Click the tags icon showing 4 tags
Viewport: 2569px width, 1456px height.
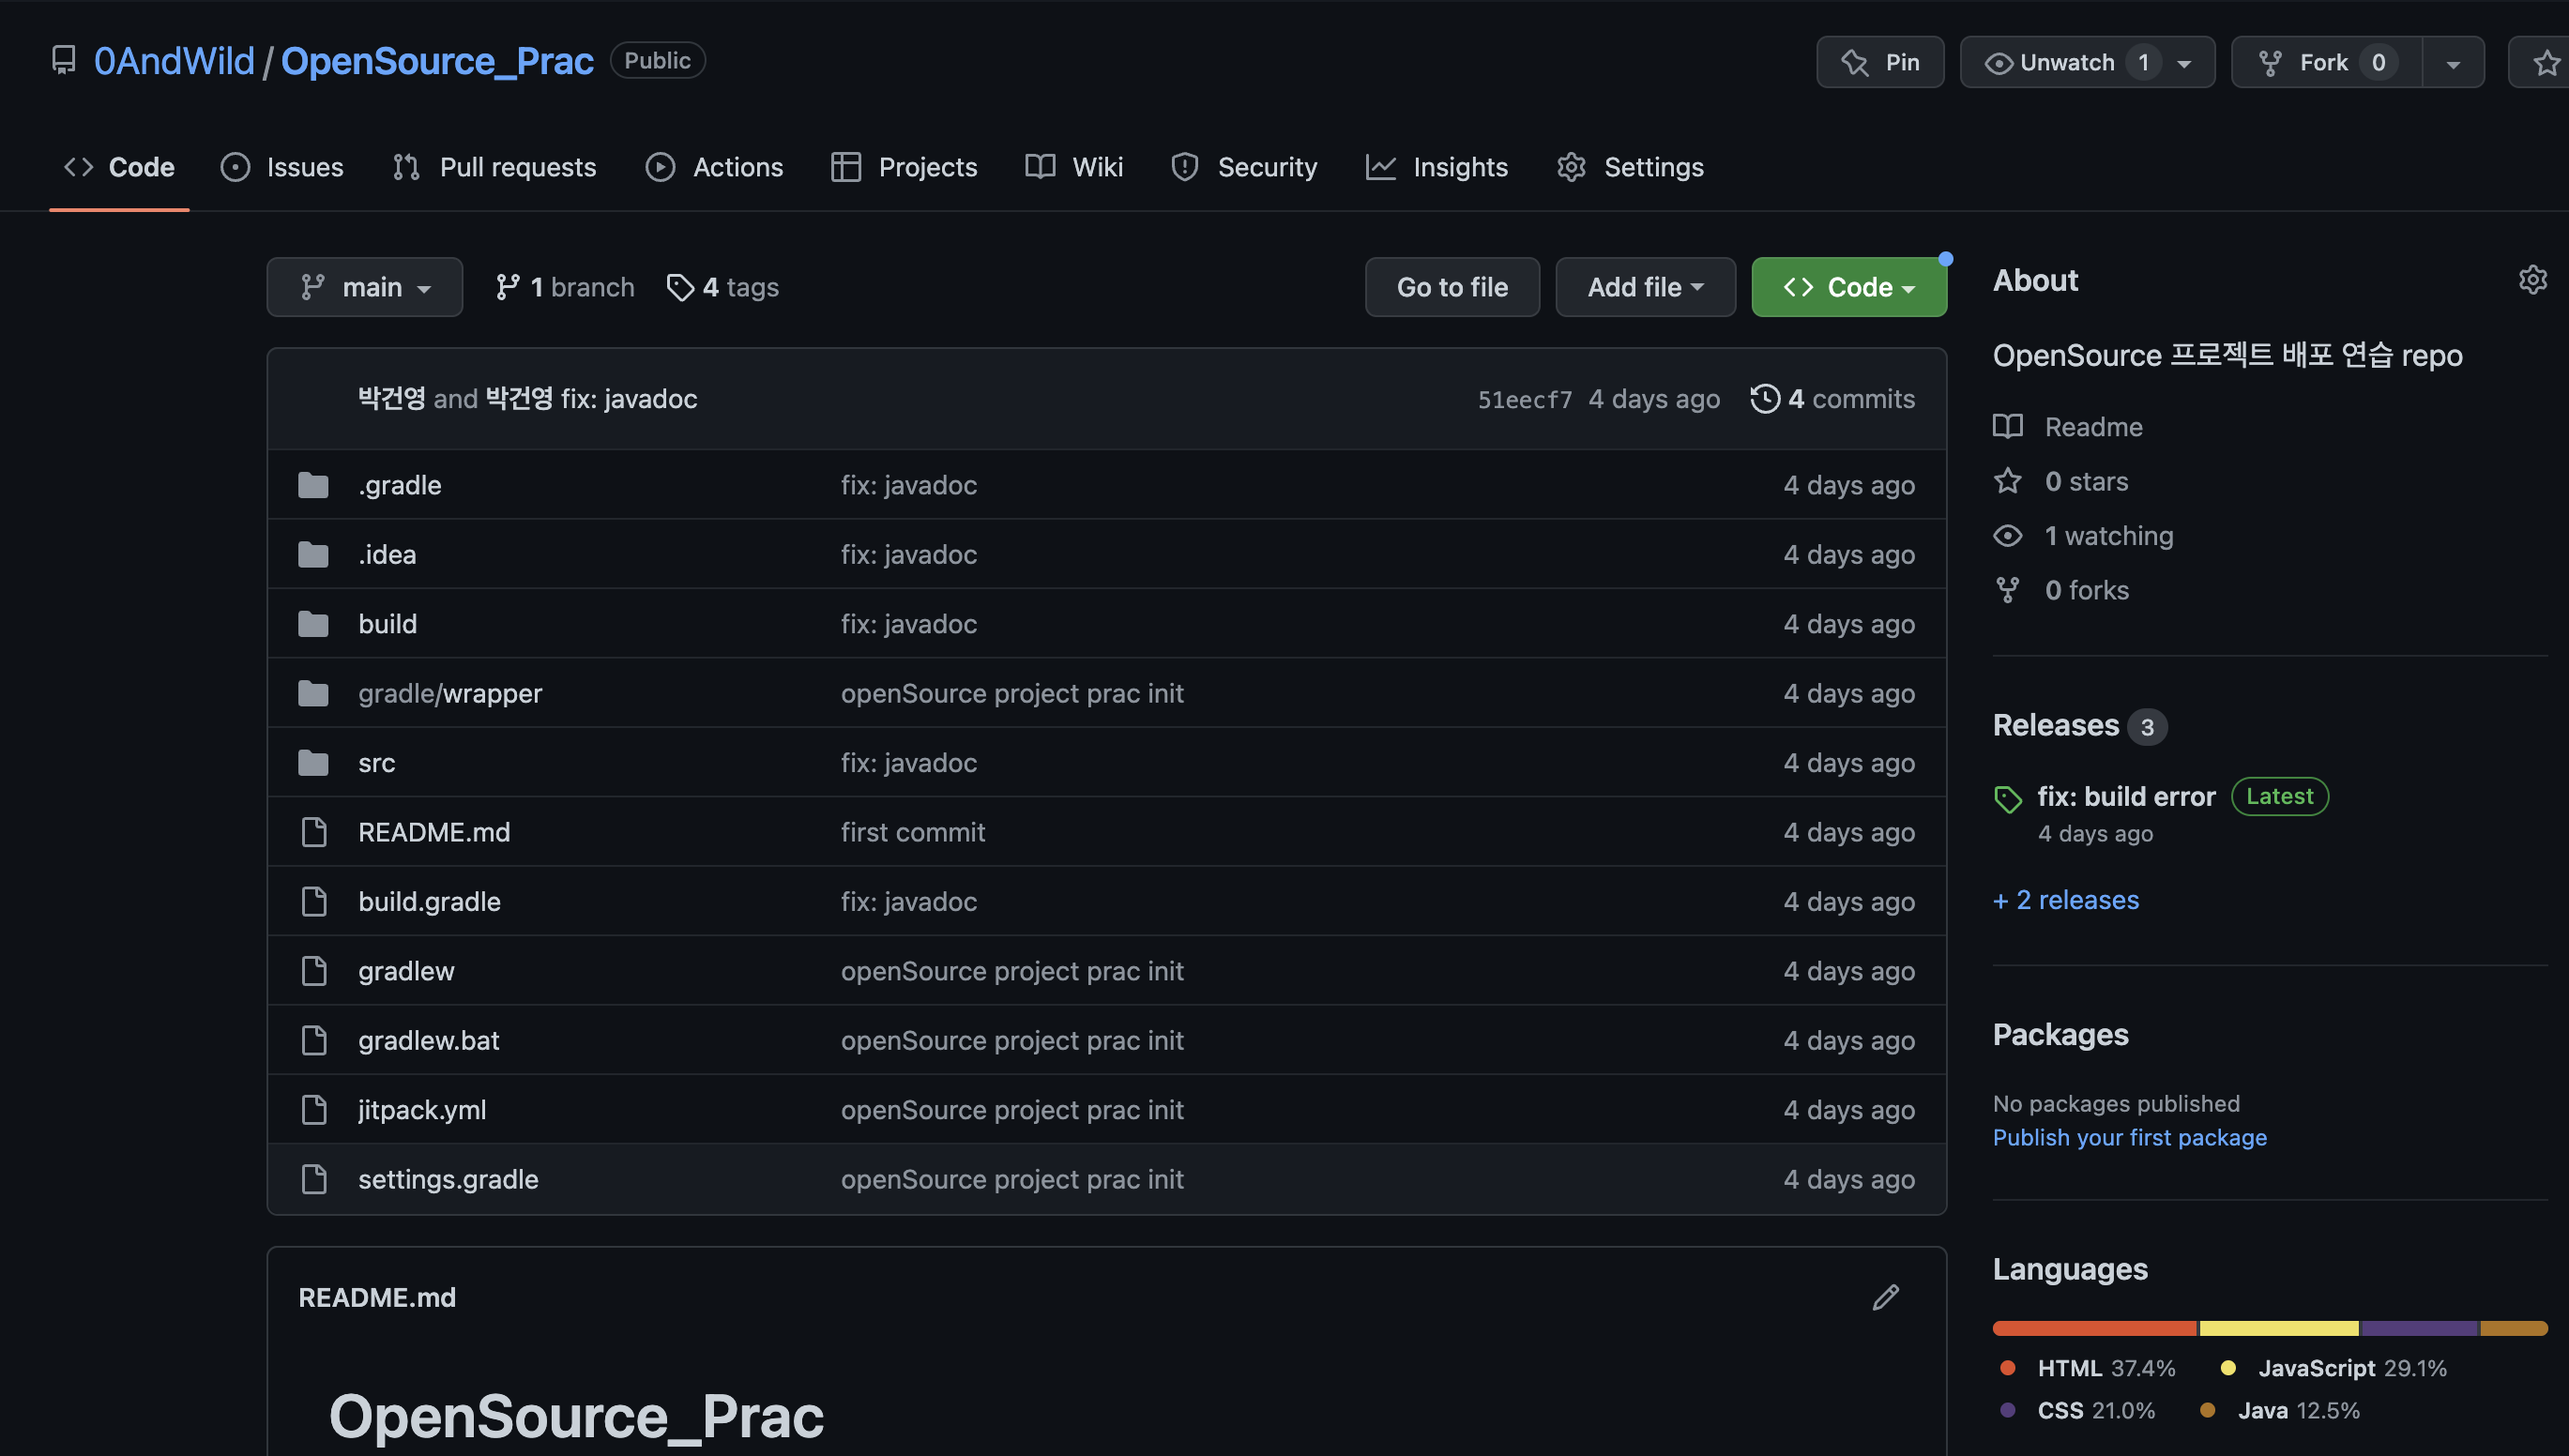click(x=680, y=288)
